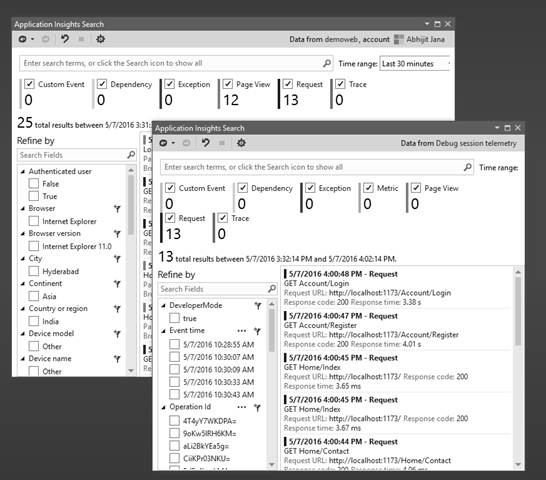Screen dimensions: 546x480
Task: Click ellipsis next to Event time
Action: pyautogui.click(x=242, y=331)
